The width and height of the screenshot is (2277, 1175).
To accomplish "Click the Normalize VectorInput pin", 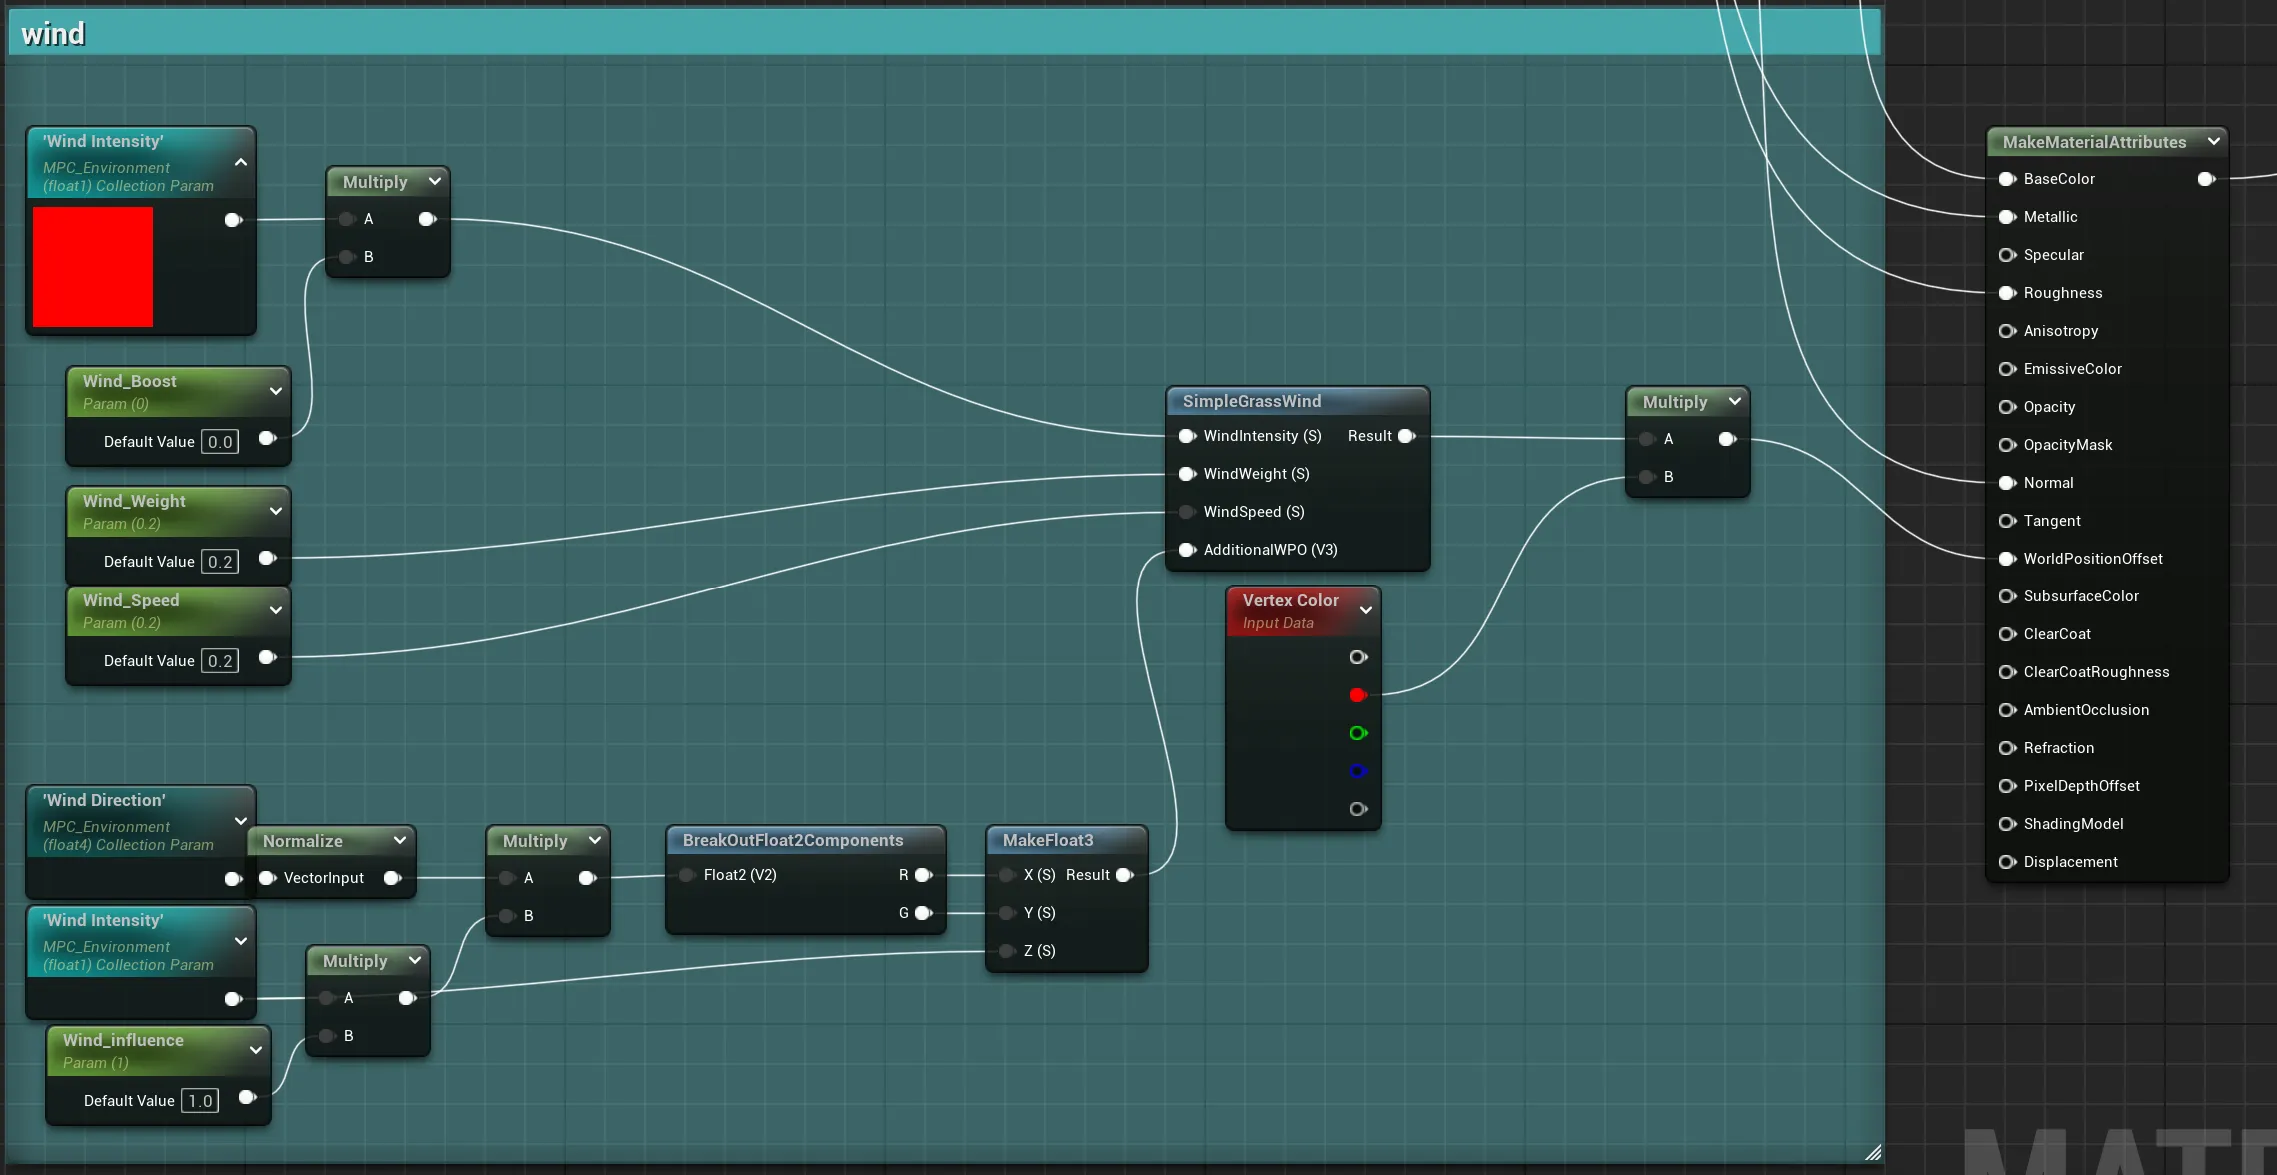I will pyautogui.click(x=267, y=878).
